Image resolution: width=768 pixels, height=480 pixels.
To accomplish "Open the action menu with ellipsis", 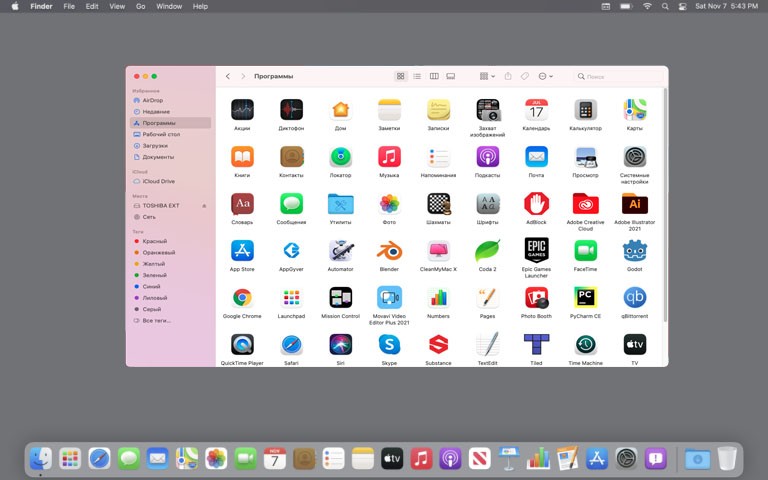I will point(545,76).
